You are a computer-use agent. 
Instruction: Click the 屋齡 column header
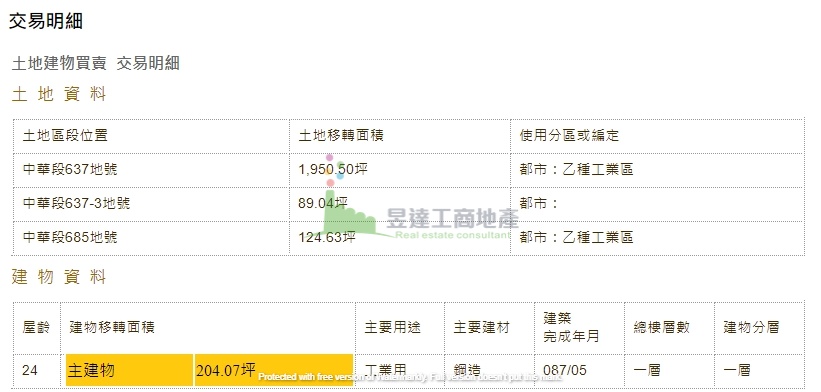pos(36,328)
